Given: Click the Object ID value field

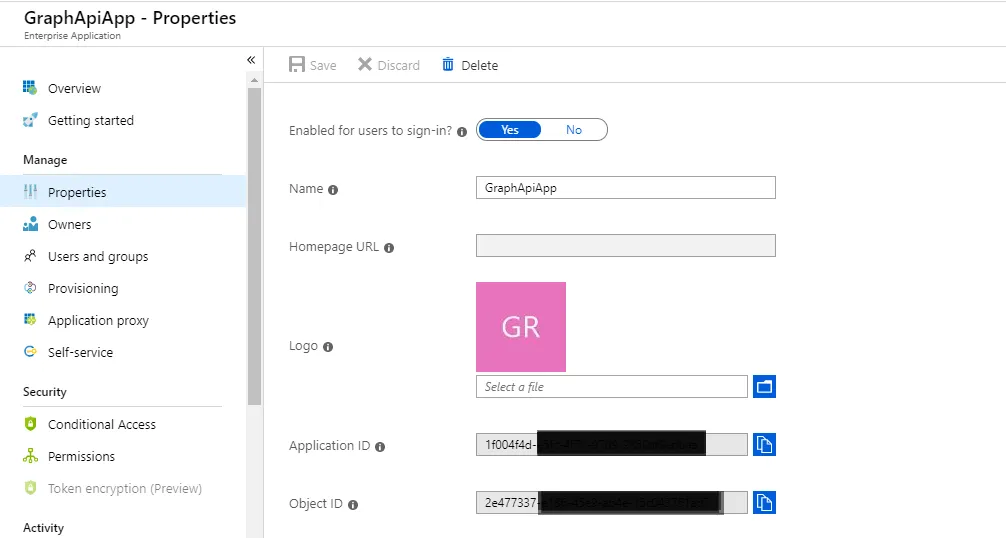Looking at the screenshot, I should click(x=611, y=503).
